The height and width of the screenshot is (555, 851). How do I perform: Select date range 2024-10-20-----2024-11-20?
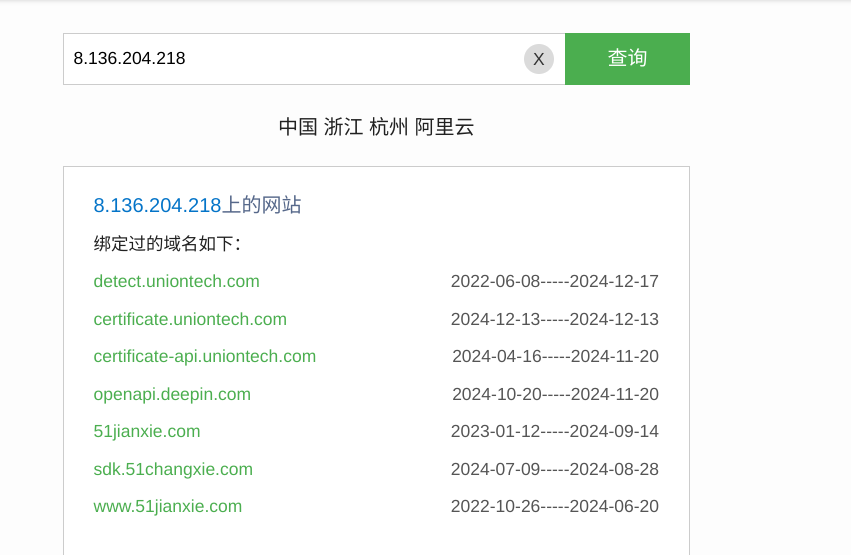pos(555,394)
